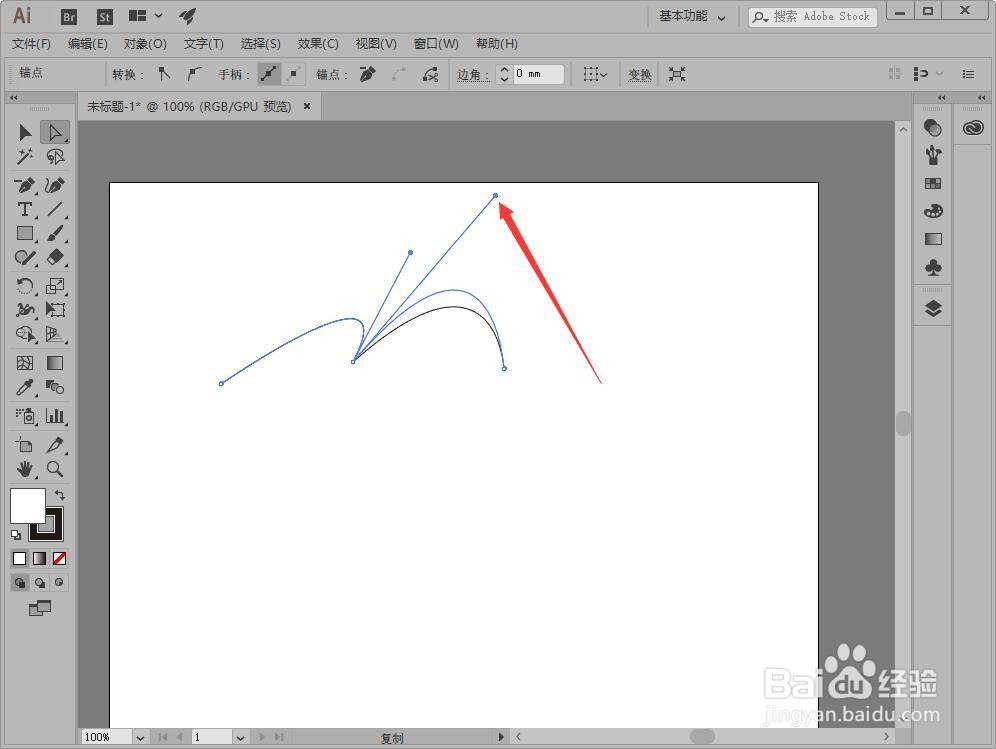Show handles for multiple selected anchors
Viewport: 996px width, 749px height.
point(269,74)
